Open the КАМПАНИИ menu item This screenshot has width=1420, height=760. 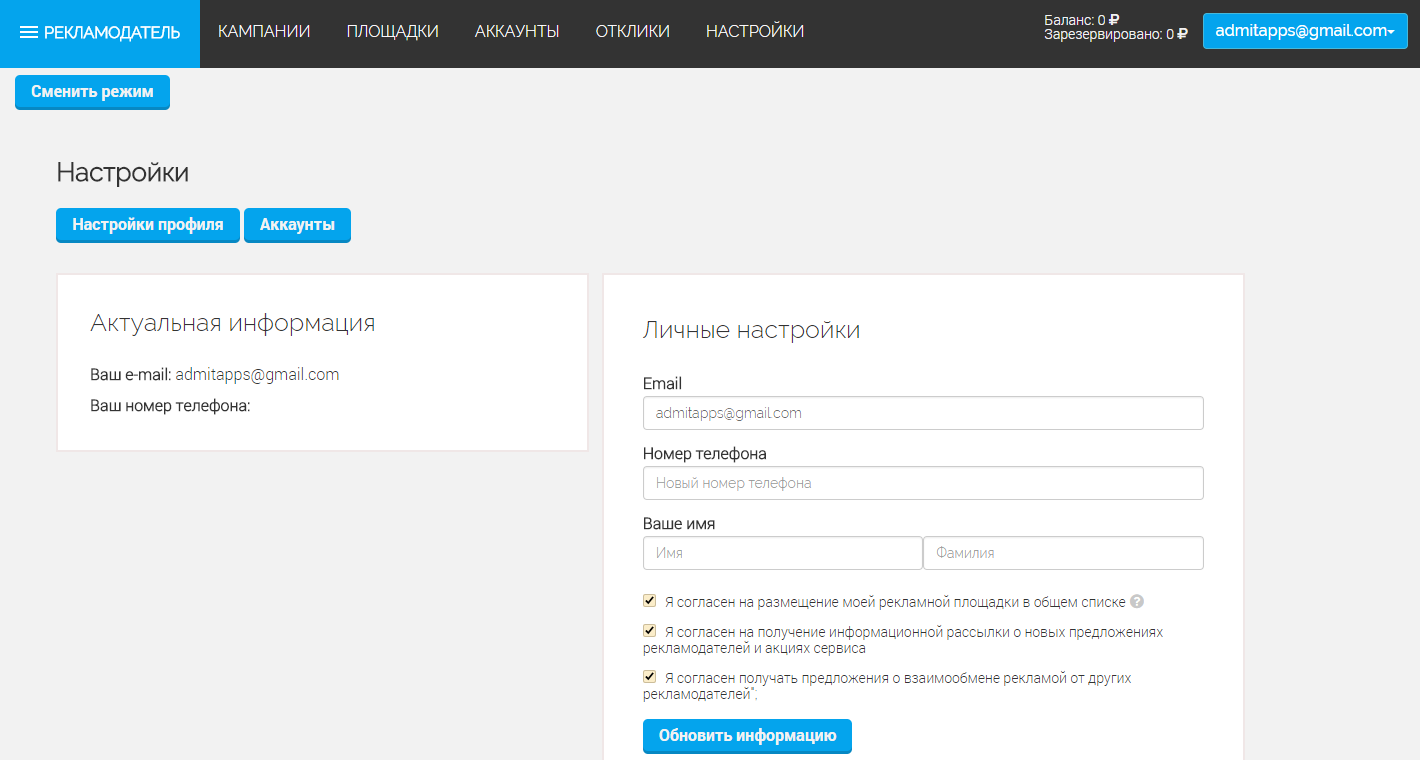tap(264, 32)
